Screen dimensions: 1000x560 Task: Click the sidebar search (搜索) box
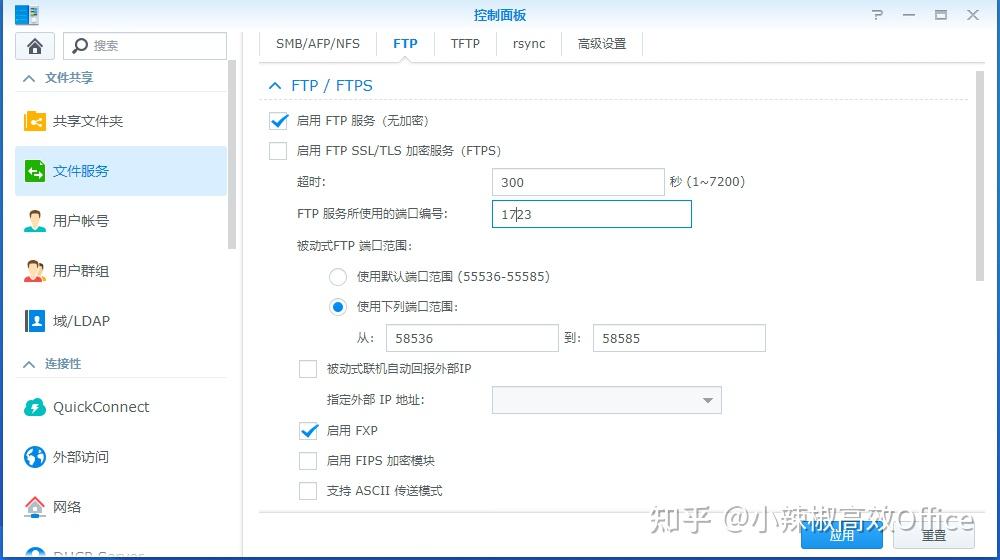[145, 46]
